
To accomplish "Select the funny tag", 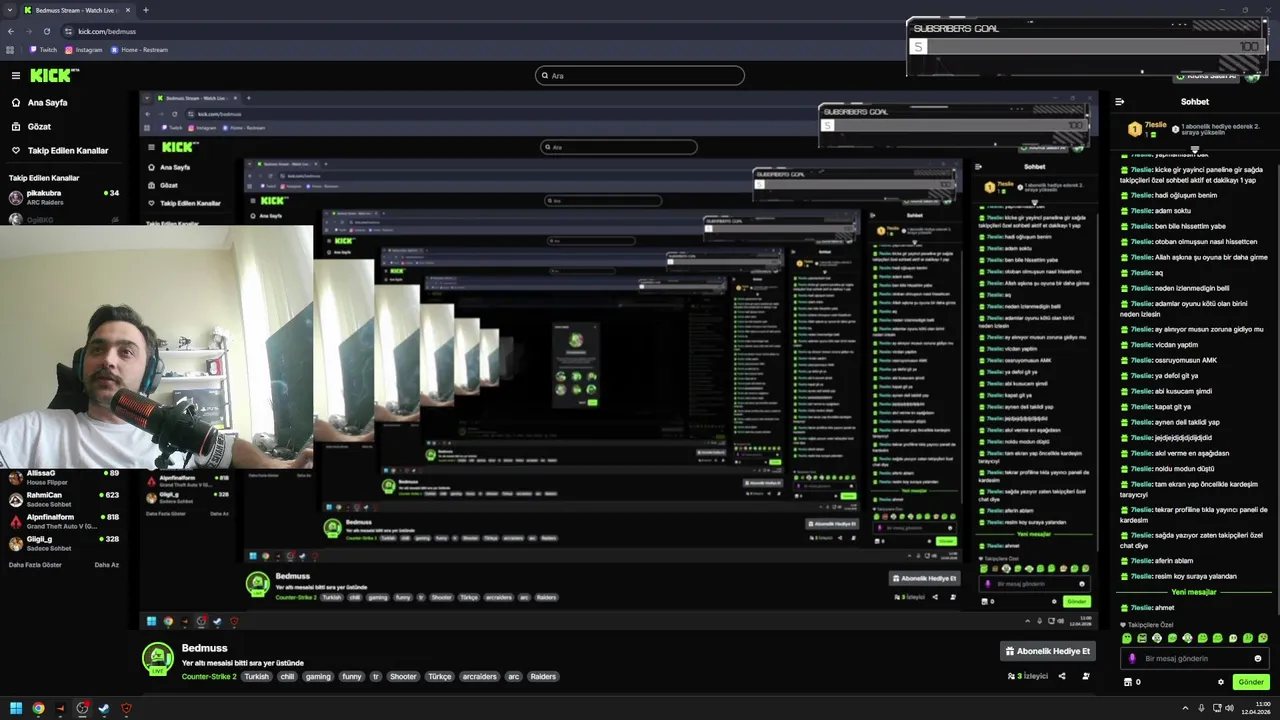I will point(352,677).
